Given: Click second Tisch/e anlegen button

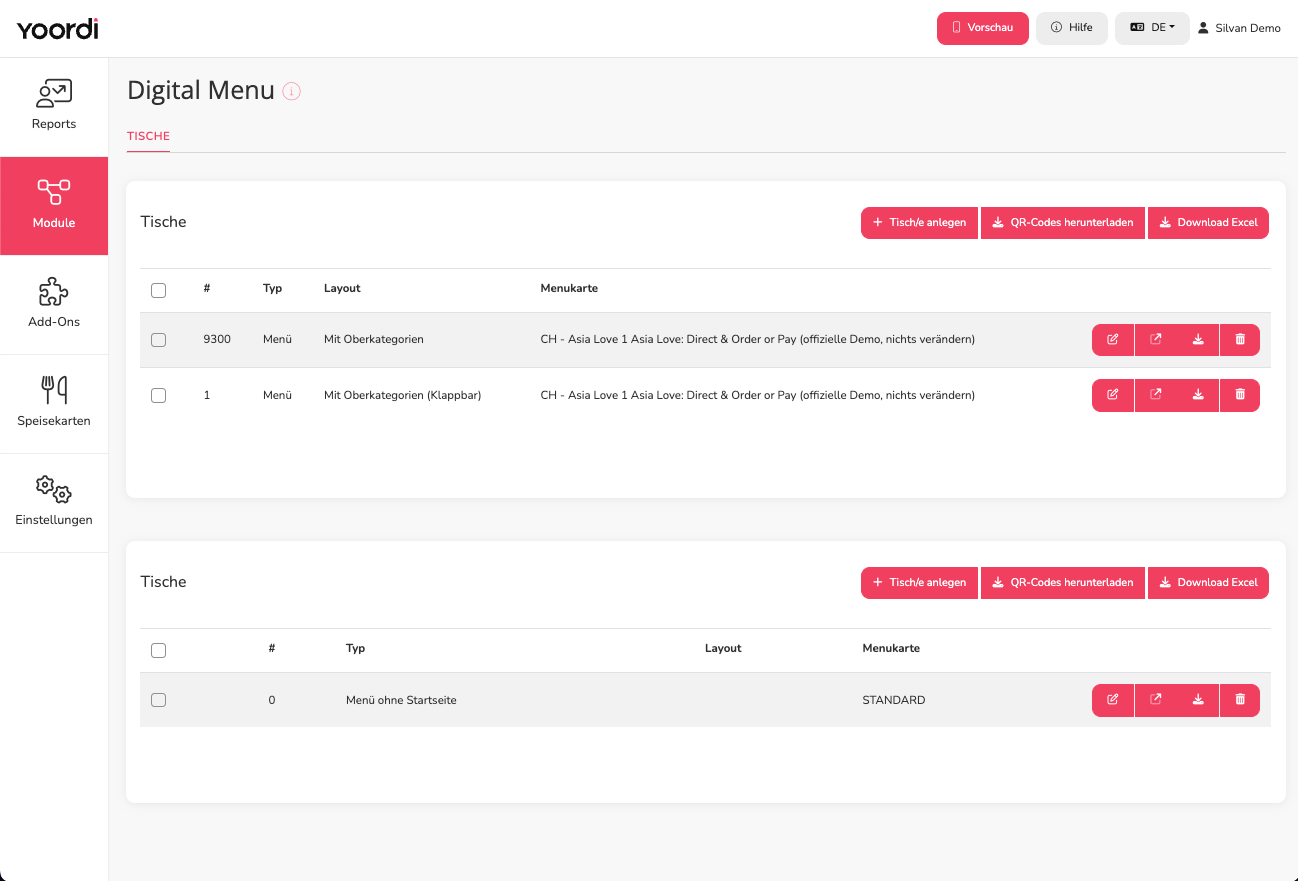Looking at the screenshot, I should tap(919, 582).
